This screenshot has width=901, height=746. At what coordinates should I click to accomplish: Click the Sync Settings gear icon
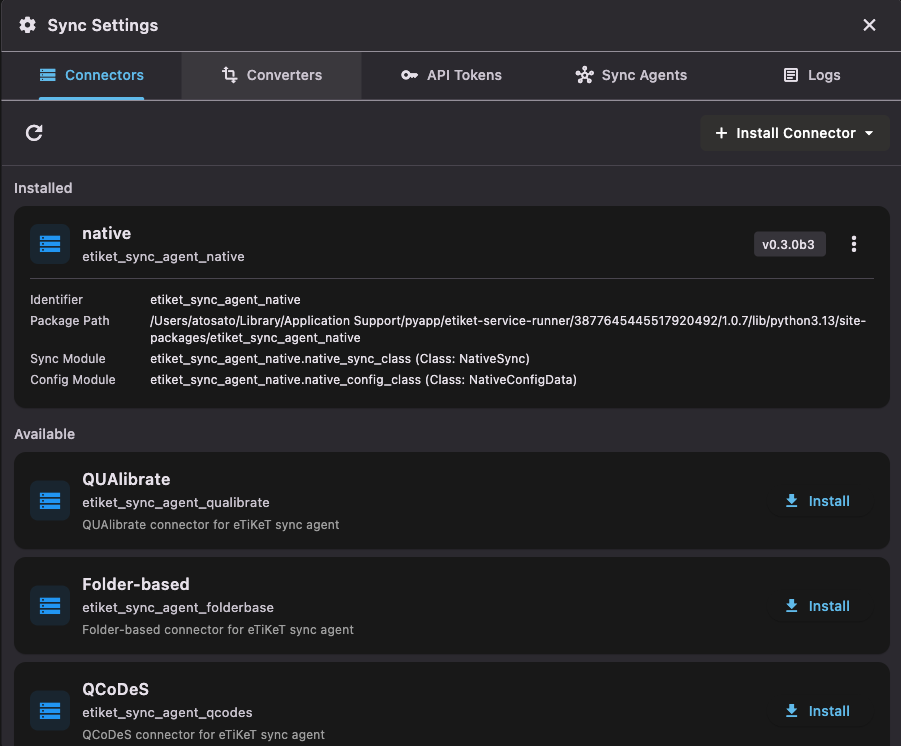(27, 25)
